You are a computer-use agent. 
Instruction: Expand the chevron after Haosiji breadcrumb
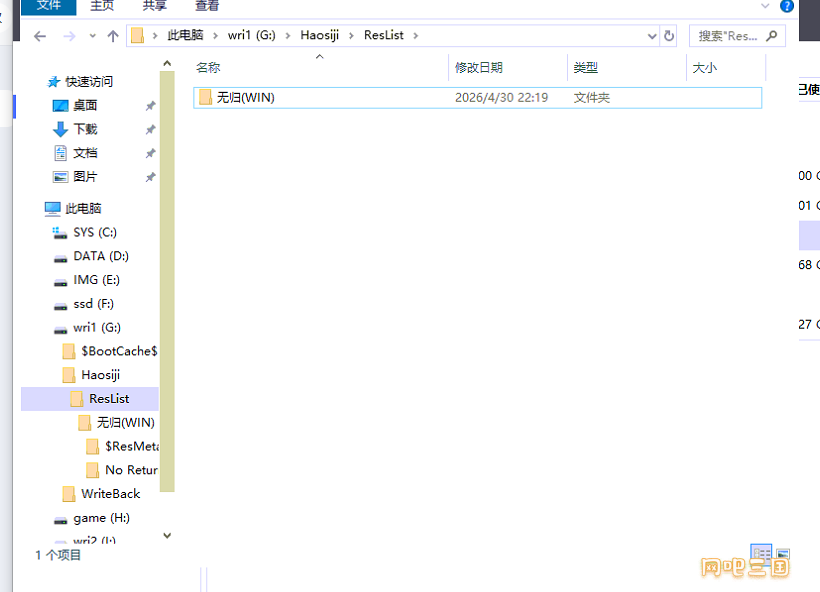[351, 36]
